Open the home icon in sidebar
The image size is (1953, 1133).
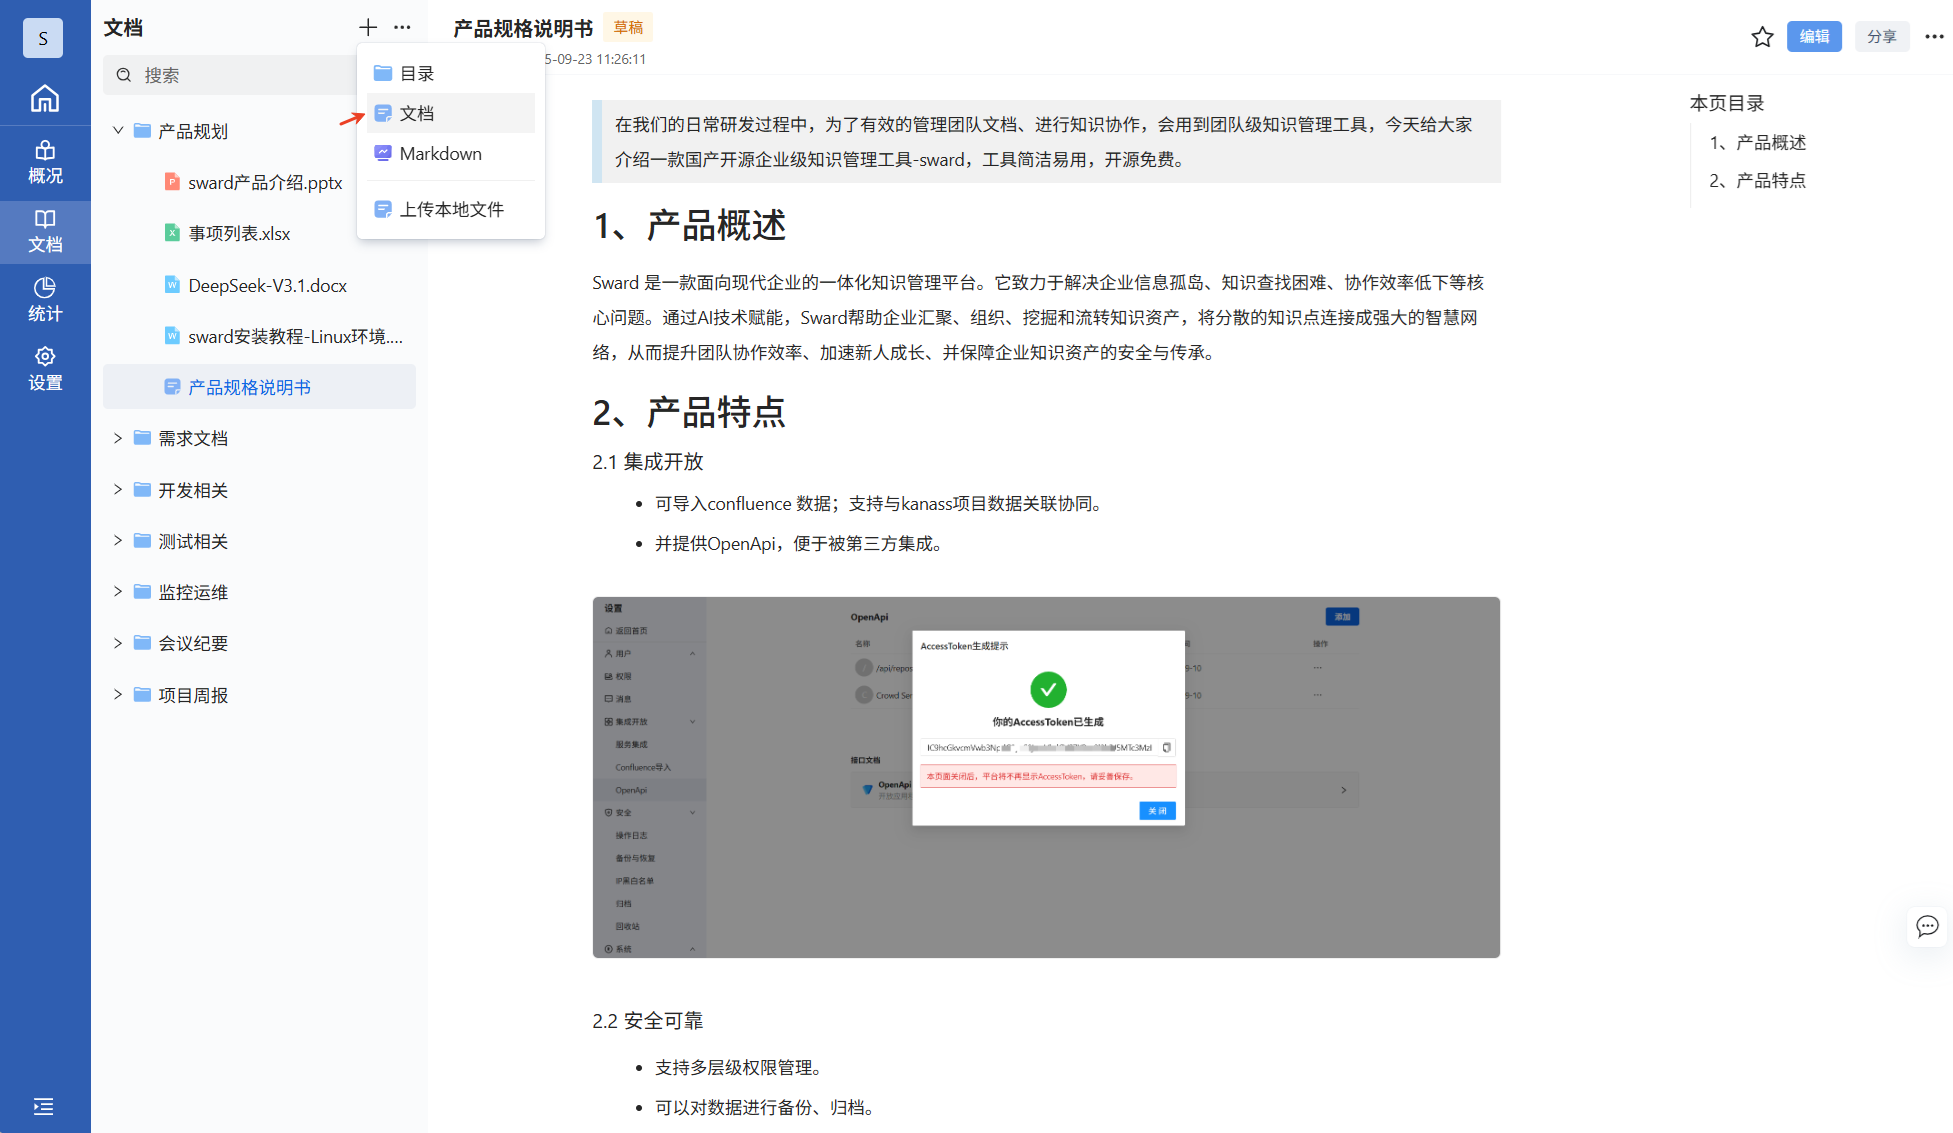[45, 98]
